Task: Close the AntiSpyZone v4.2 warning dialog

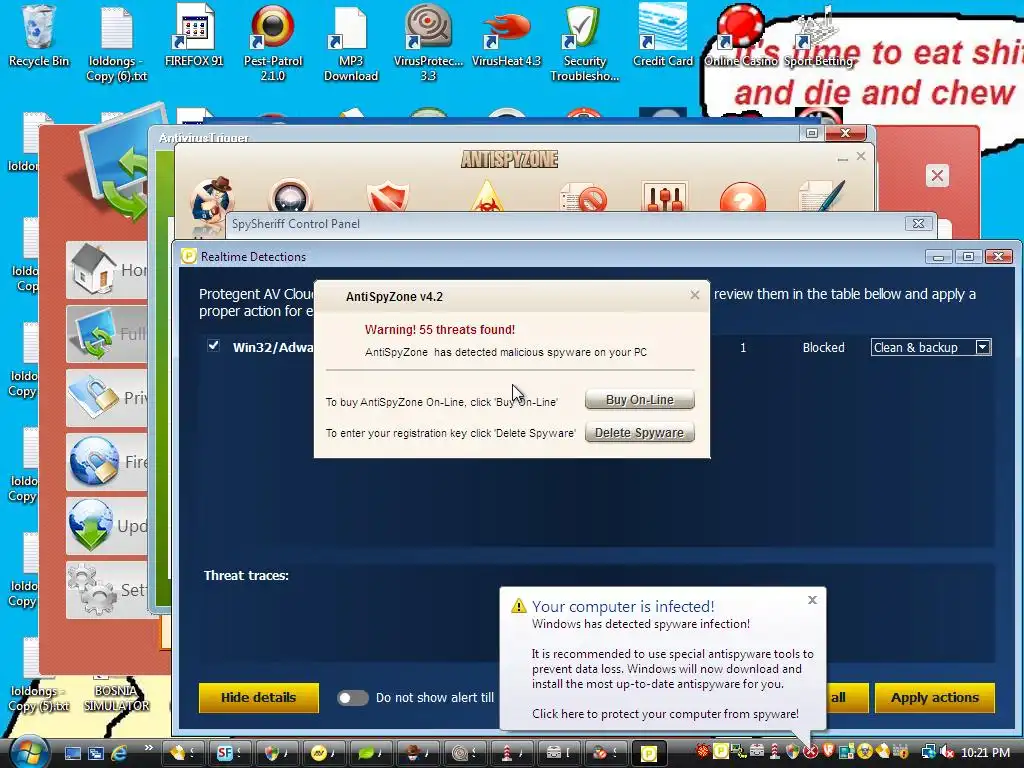Action: click(695, 296)
